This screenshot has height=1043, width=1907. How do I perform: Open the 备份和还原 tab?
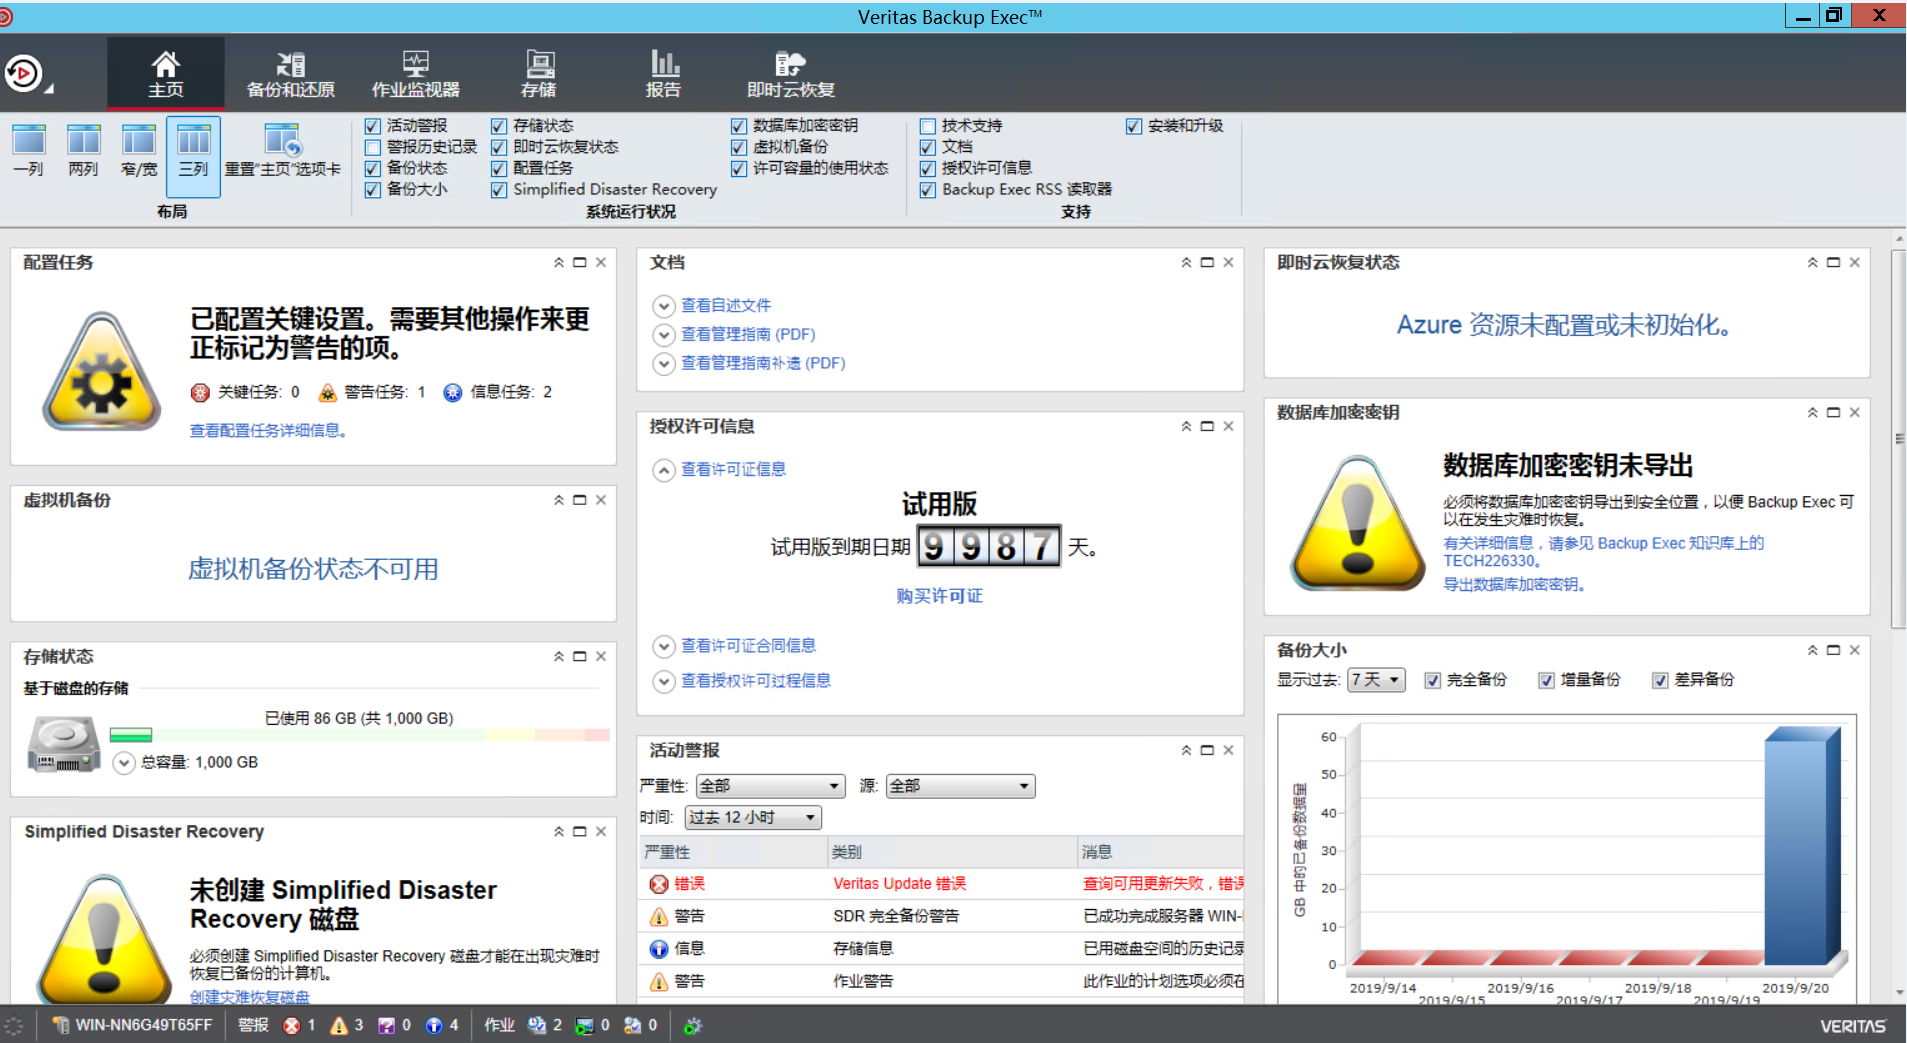point(291,74)
